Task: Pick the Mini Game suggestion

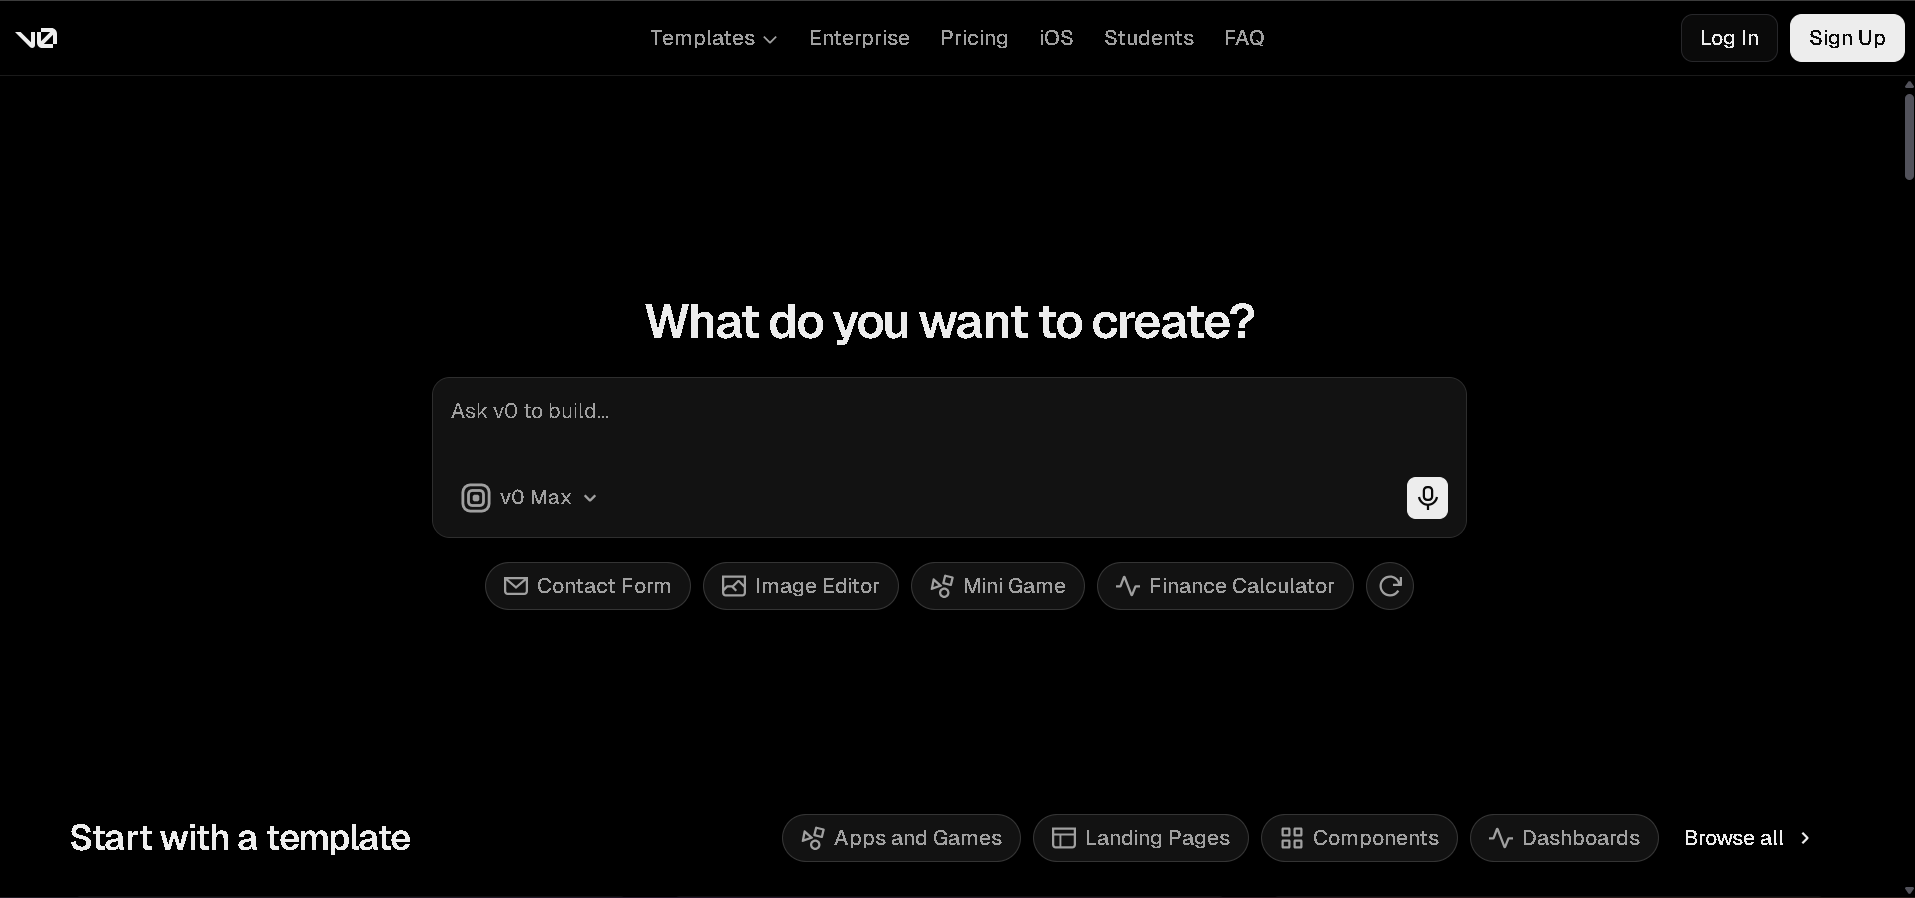Action: point(998,586)
